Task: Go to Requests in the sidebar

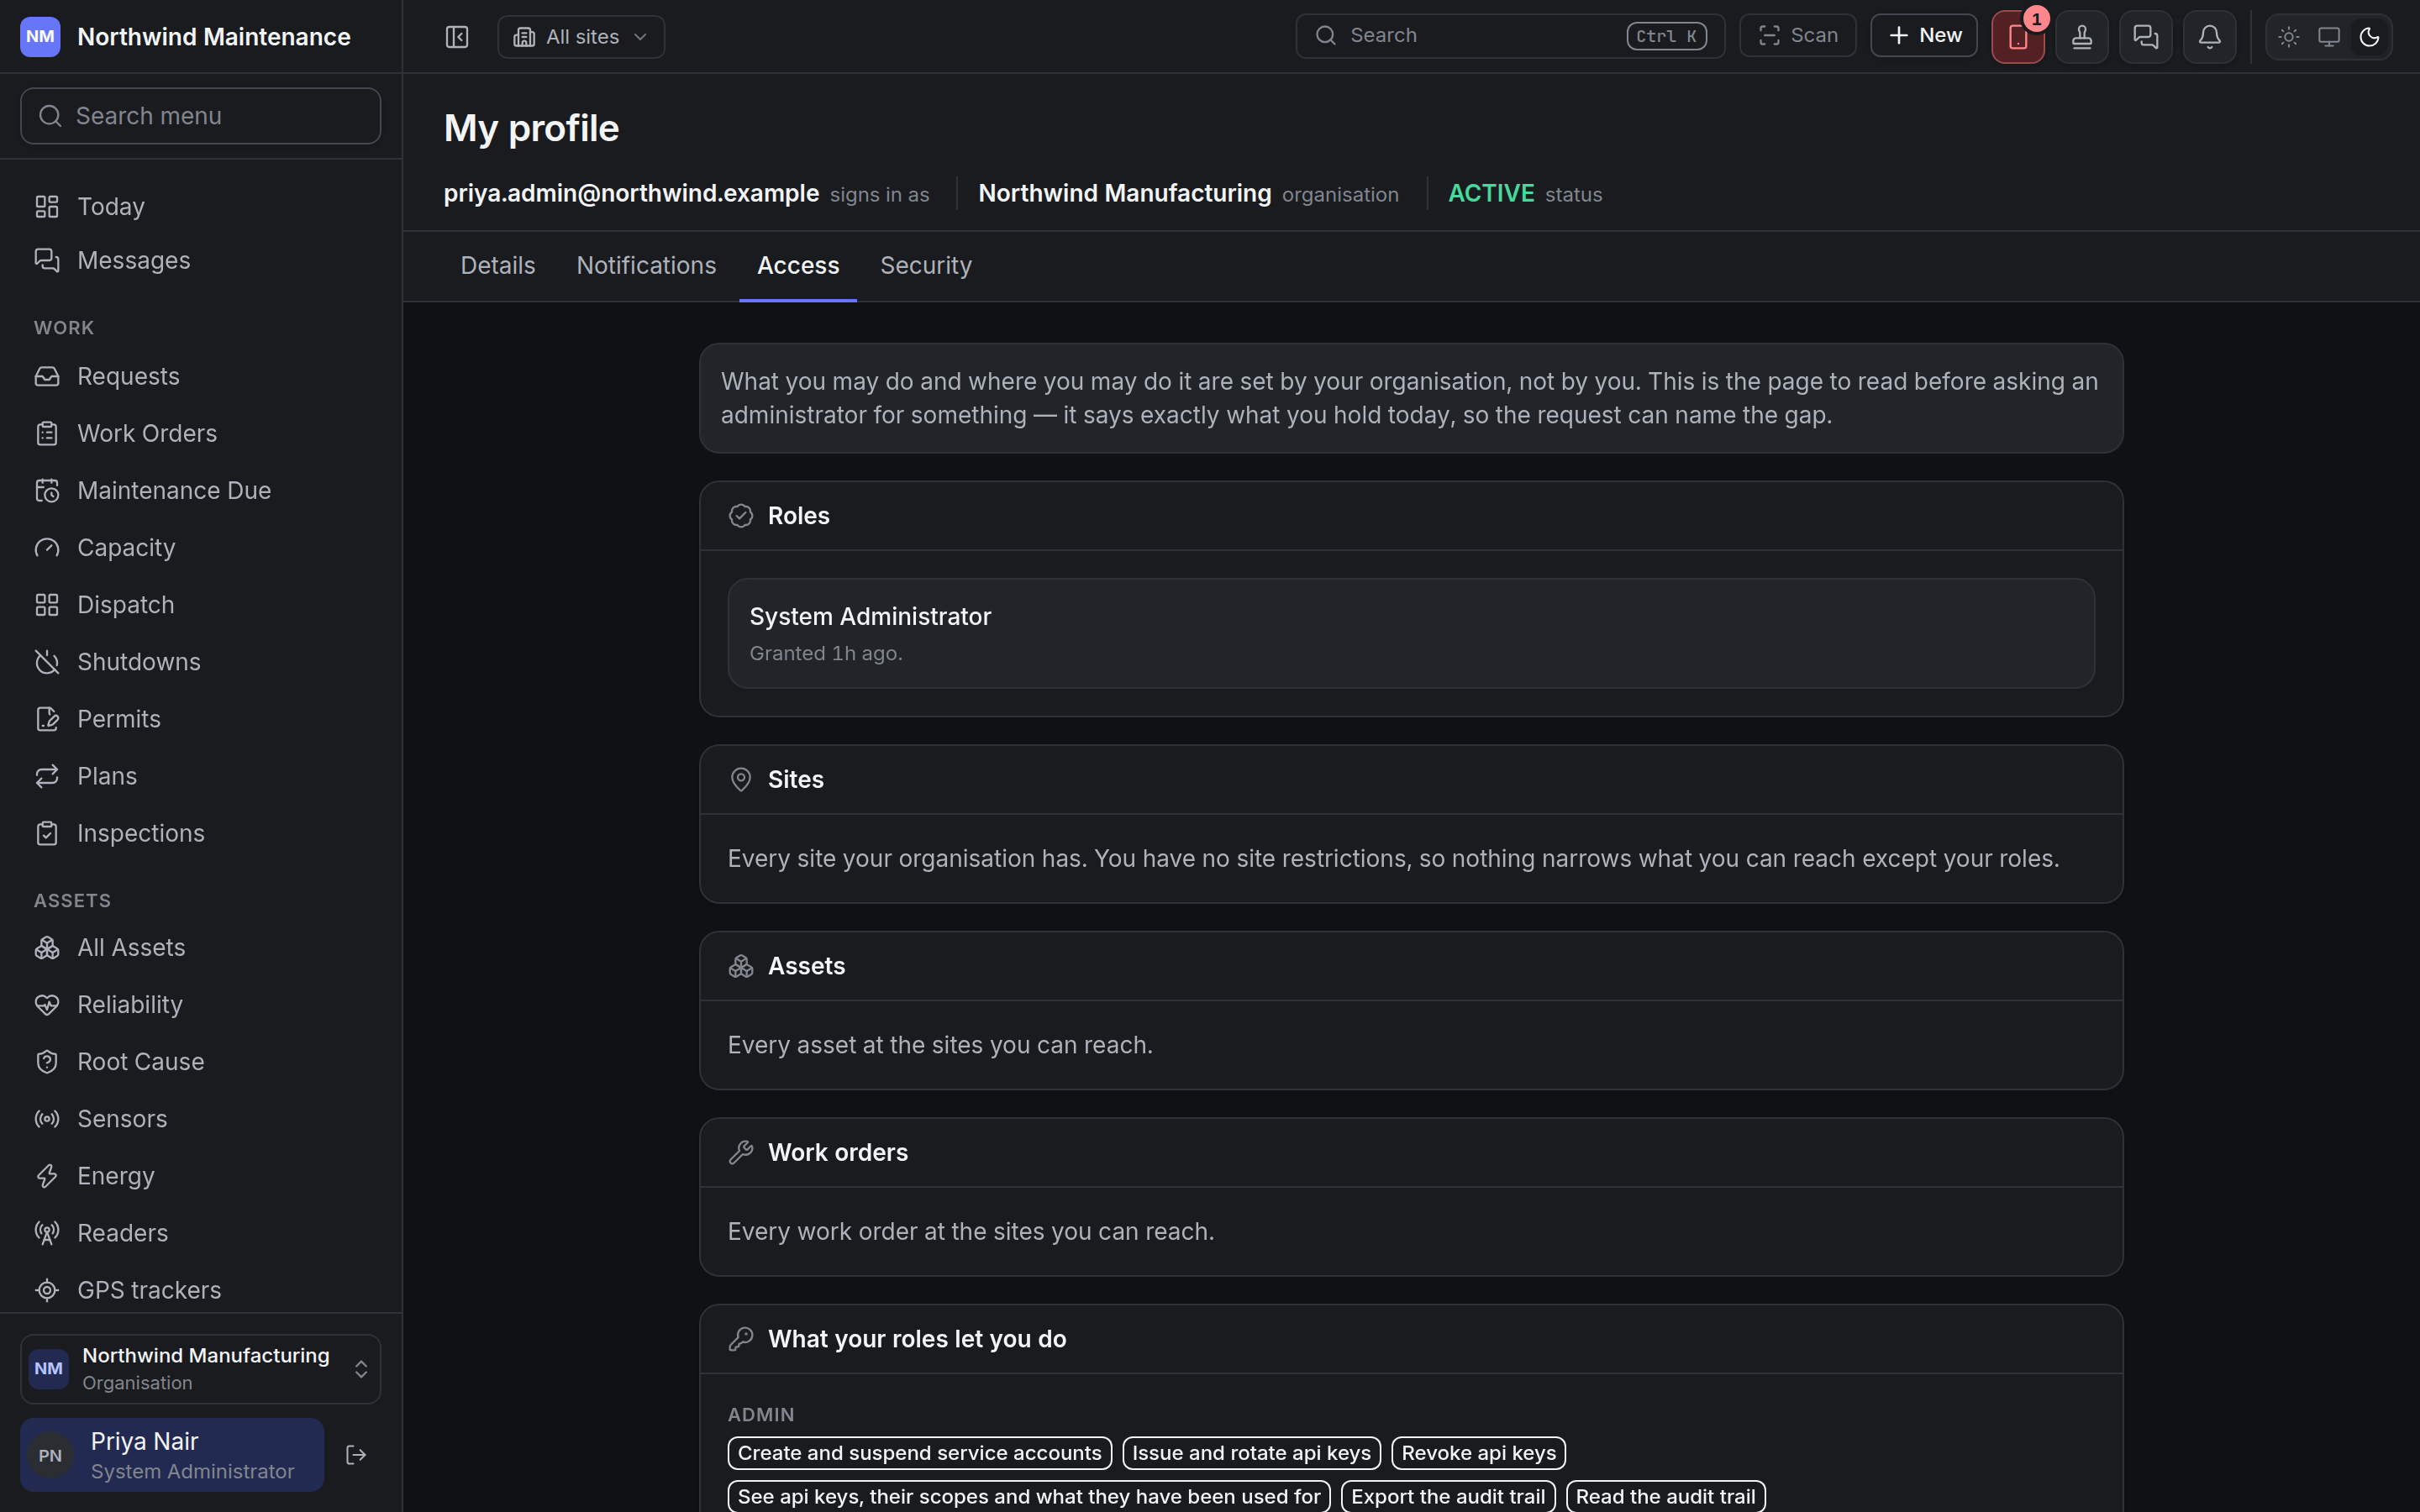Action: (201, 376)
